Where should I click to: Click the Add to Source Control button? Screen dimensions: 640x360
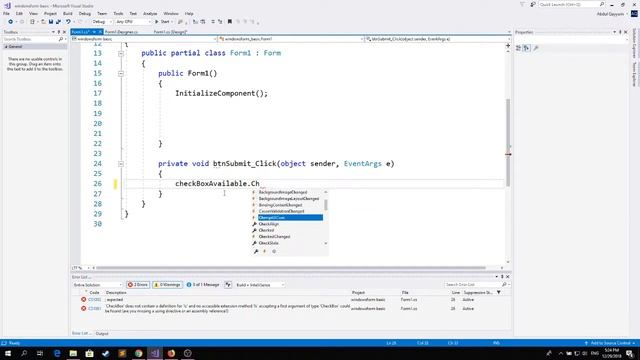click(610, 343)
